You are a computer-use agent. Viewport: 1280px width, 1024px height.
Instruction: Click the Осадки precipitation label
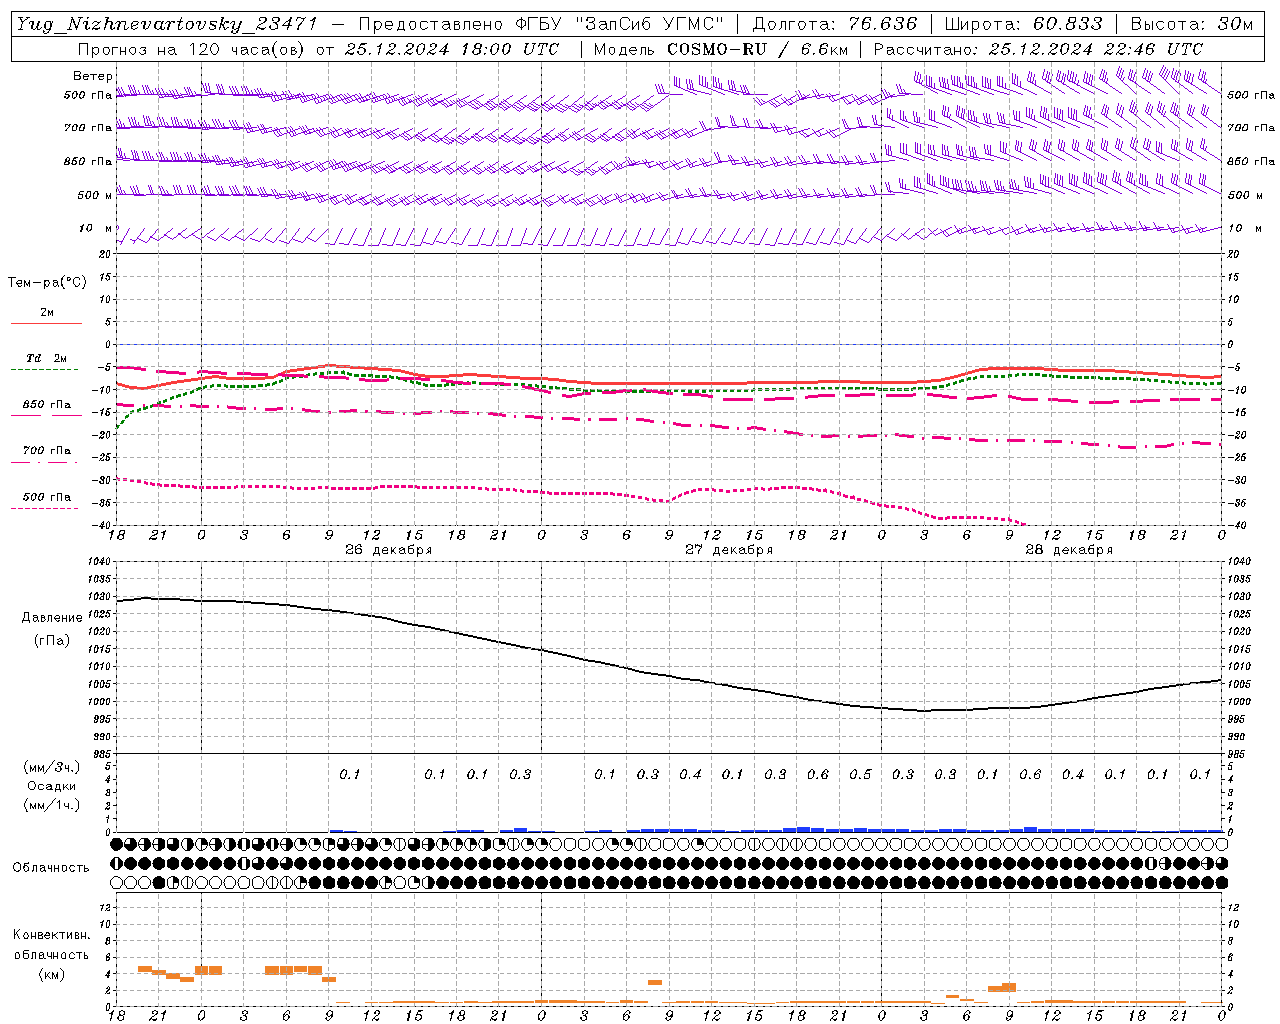[52, 787]
